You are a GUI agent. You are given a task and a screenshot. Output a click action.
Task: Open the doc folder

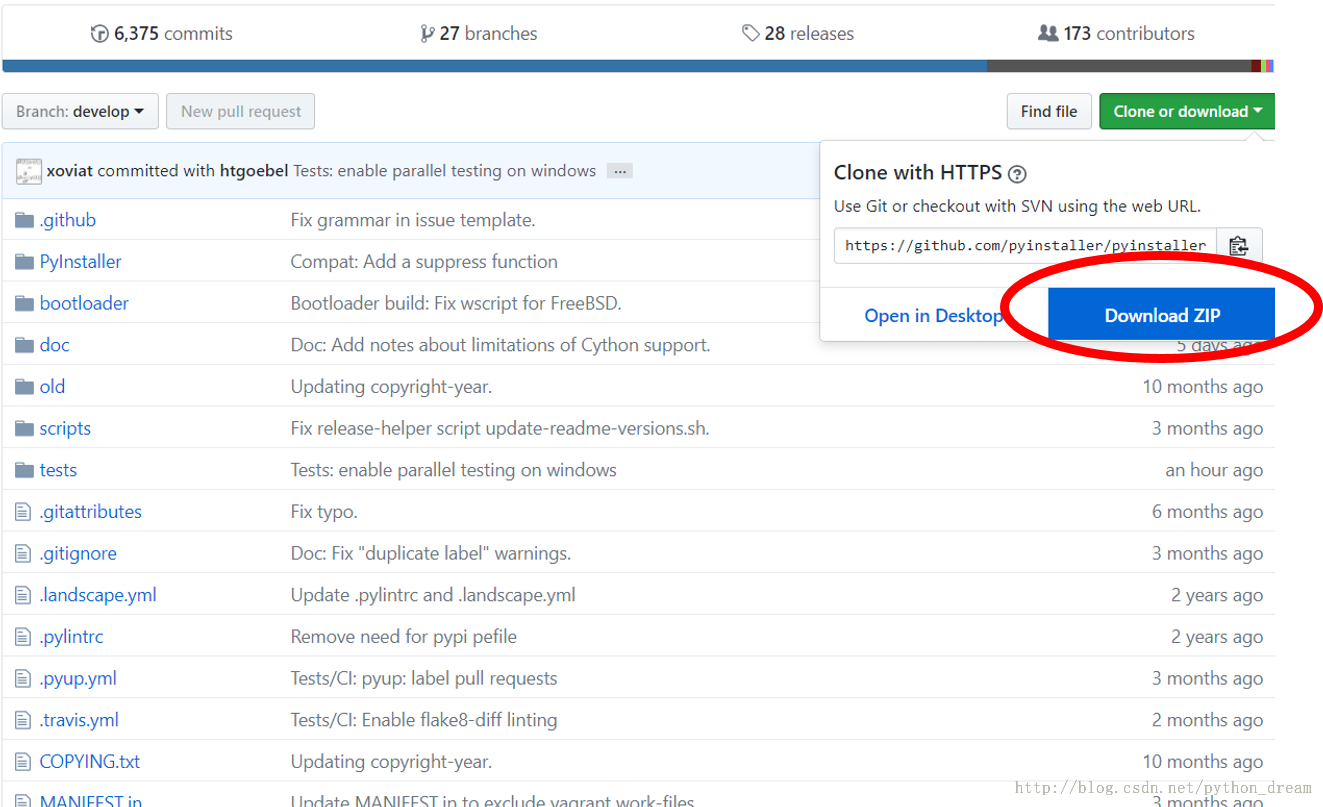click(55, 345)
